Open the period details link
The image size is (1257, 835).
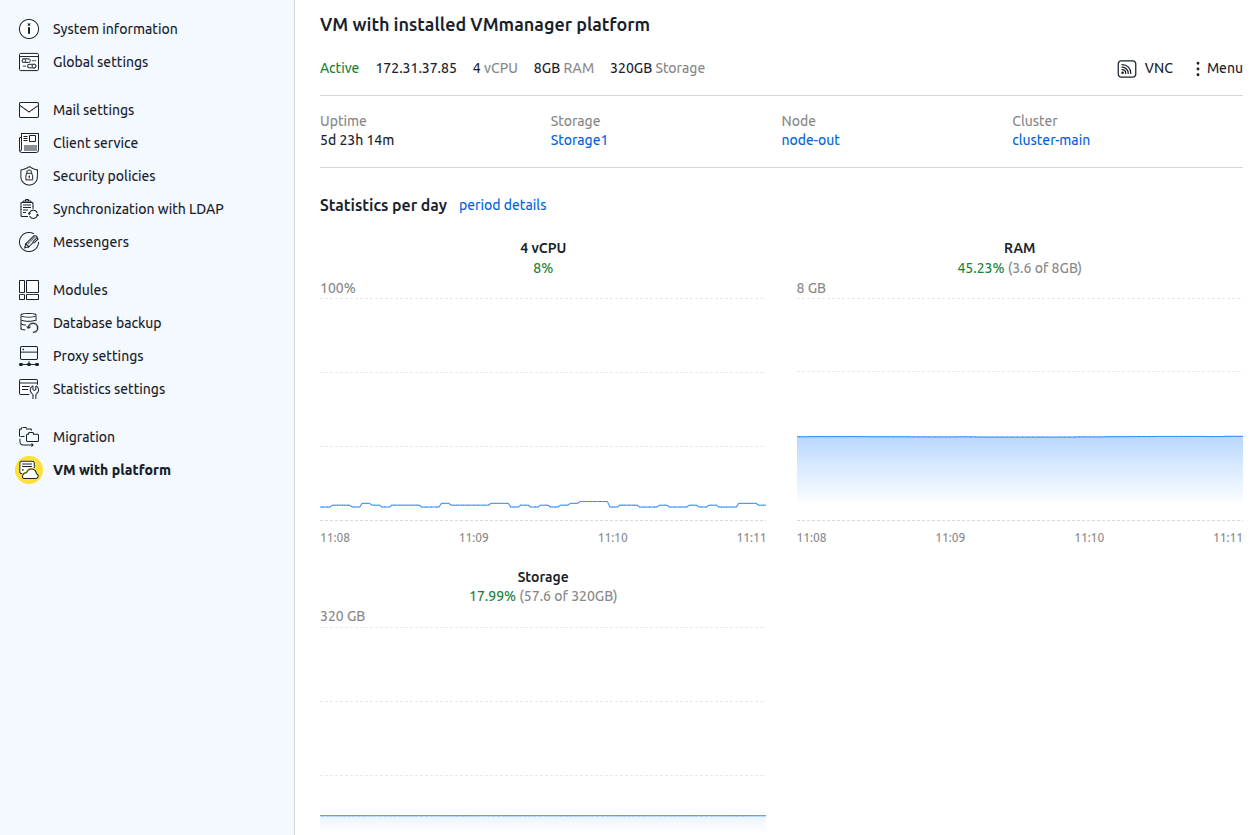point(503,205)
